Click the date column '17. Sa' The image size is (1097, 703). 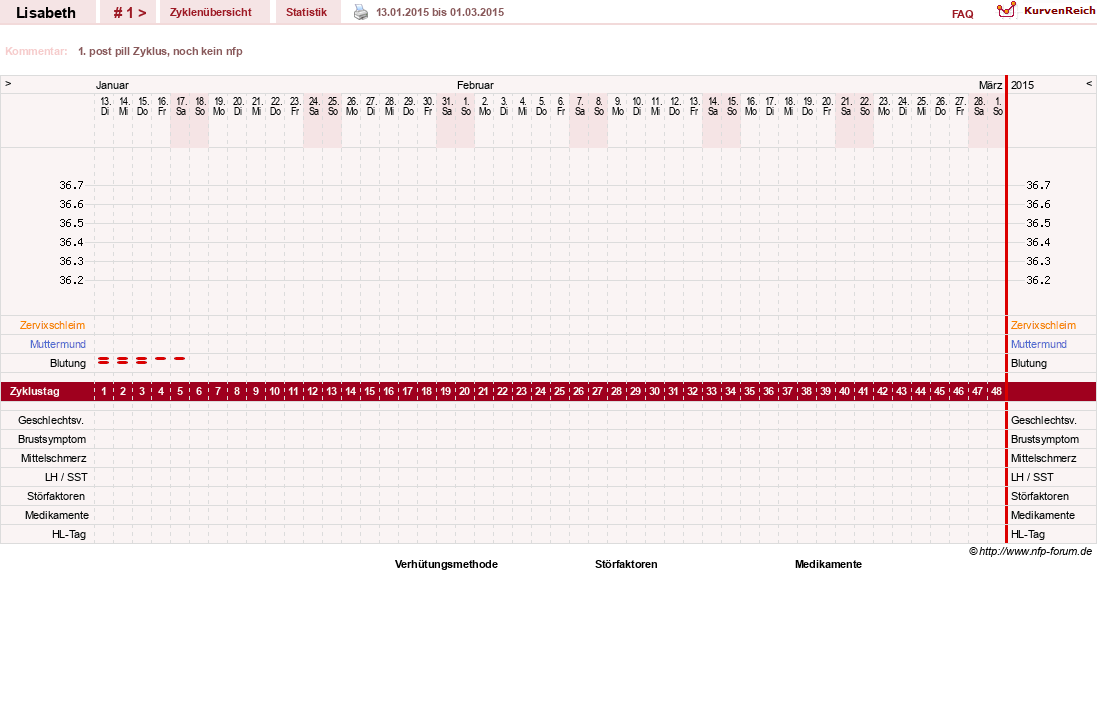pos(181,106)
